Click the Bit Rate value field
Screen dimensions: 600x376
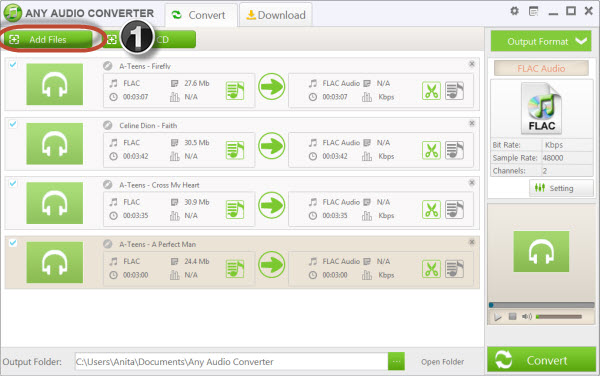click(x=567, y=145)
